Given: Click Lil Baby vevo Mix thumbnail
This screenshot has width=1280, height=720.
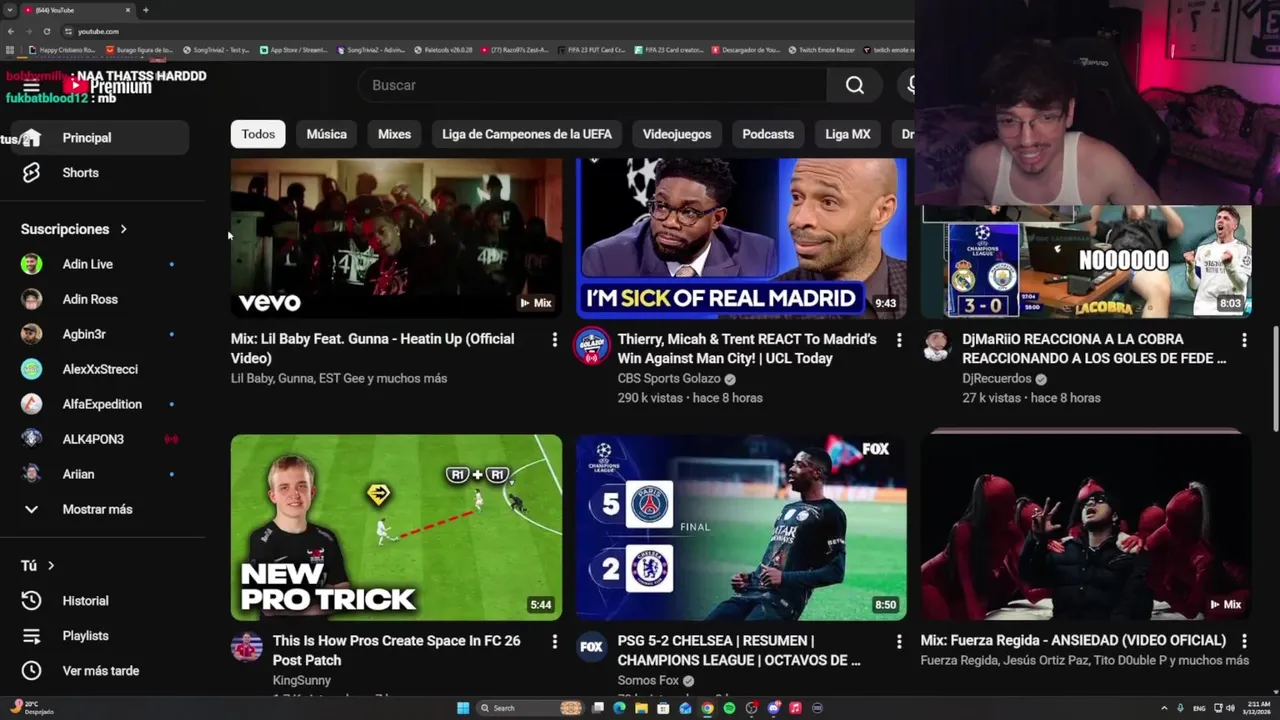Looking at the screenshot, I should click(396, 238).
